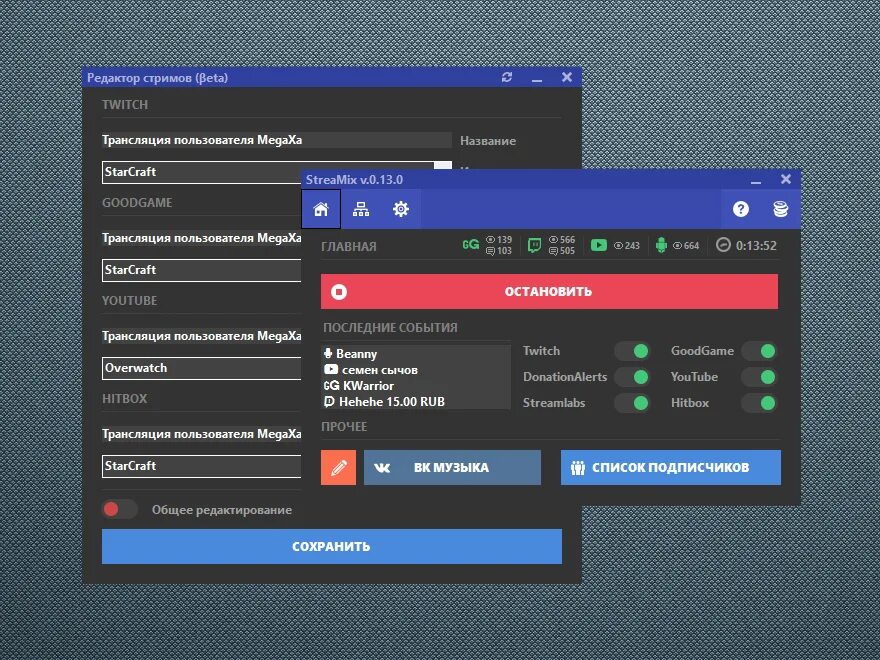Click the YouTube Overwatch game field
The image size is (880, 660).
[201, 368]
